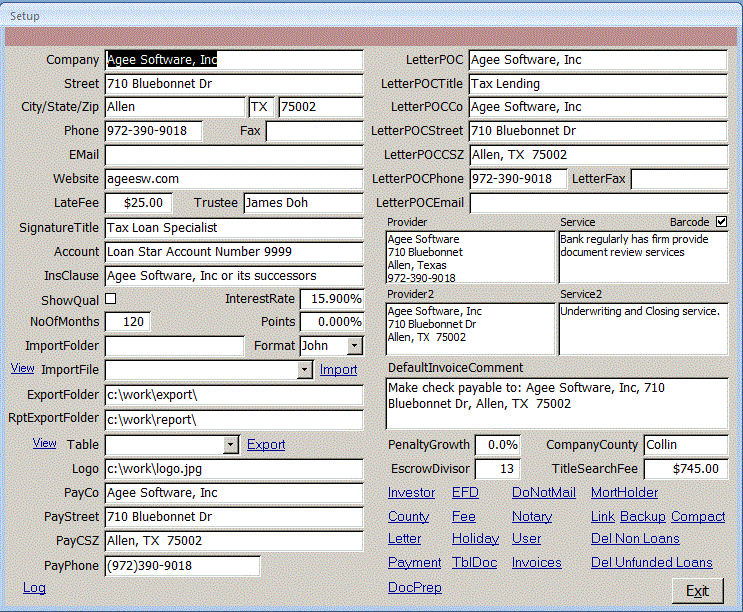Click the Exit button

tap(697, 591)
